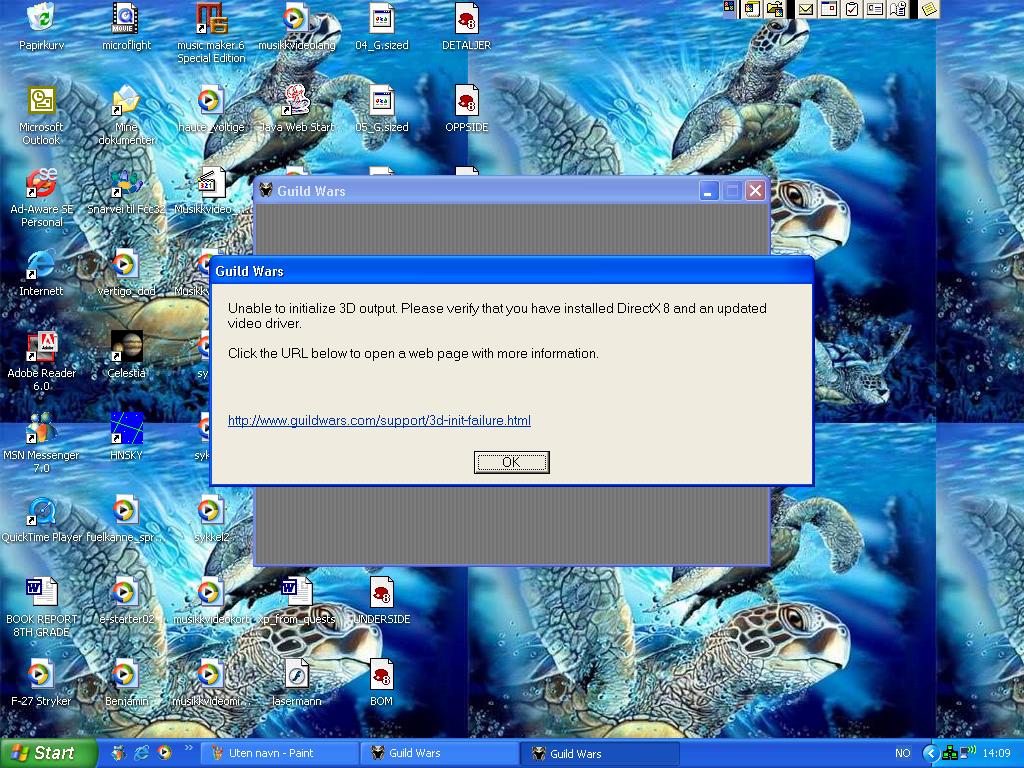The height and width of the screenshot is (768, 1024).
Task: Select the e-starter02 media icon
Action: click(x=126, y=601)
